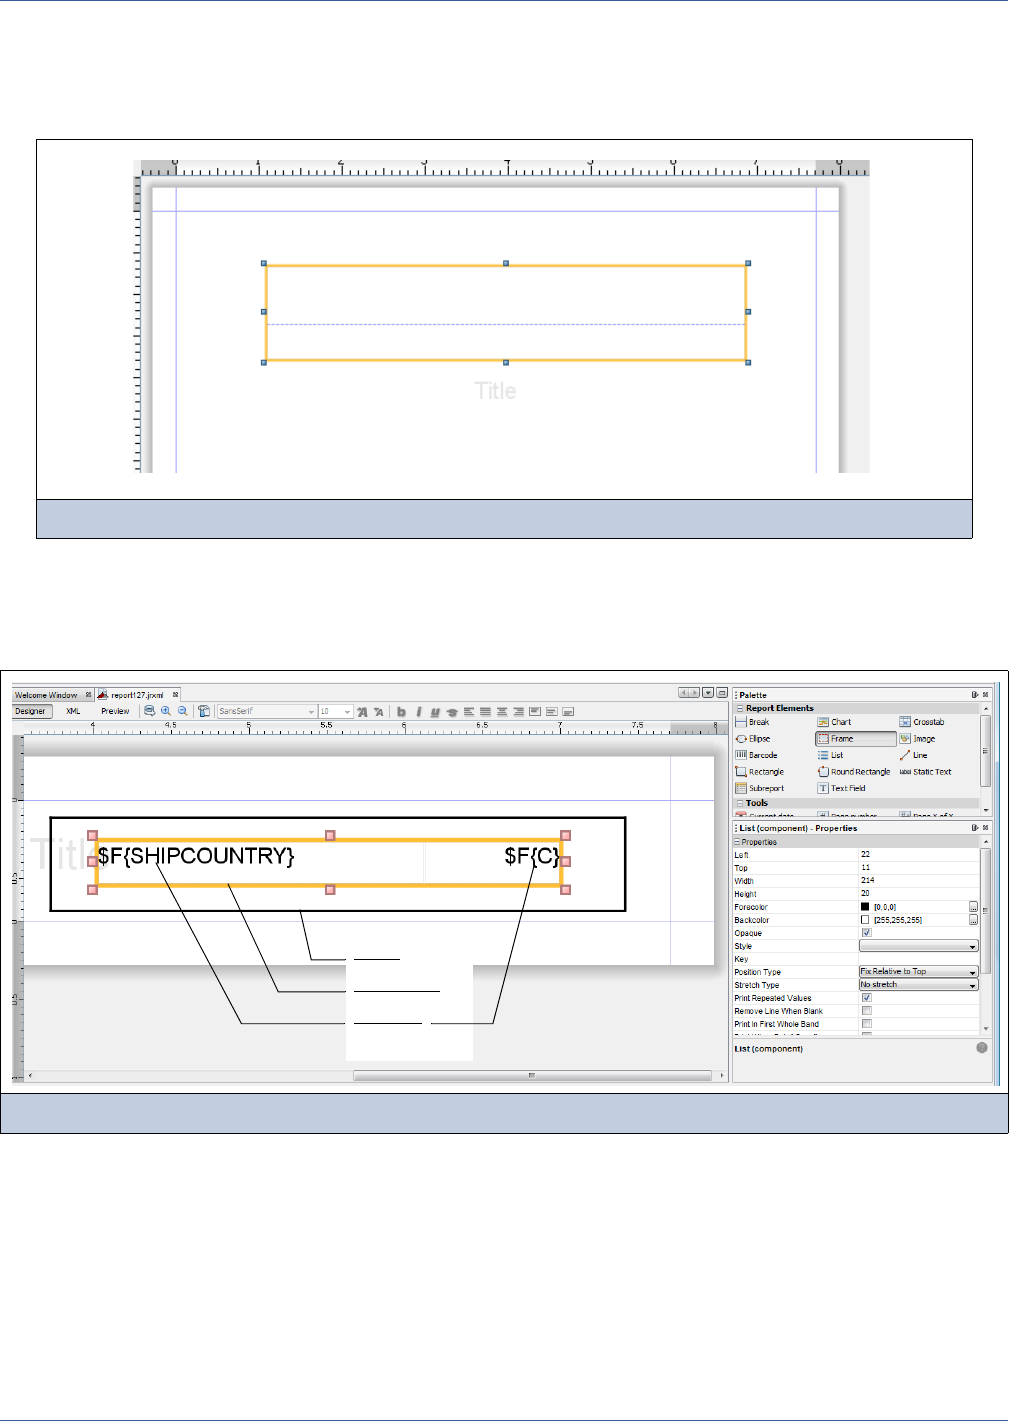Click the Key property value field
This screenshot has width=1009, height=1422.
coord(919,959)
